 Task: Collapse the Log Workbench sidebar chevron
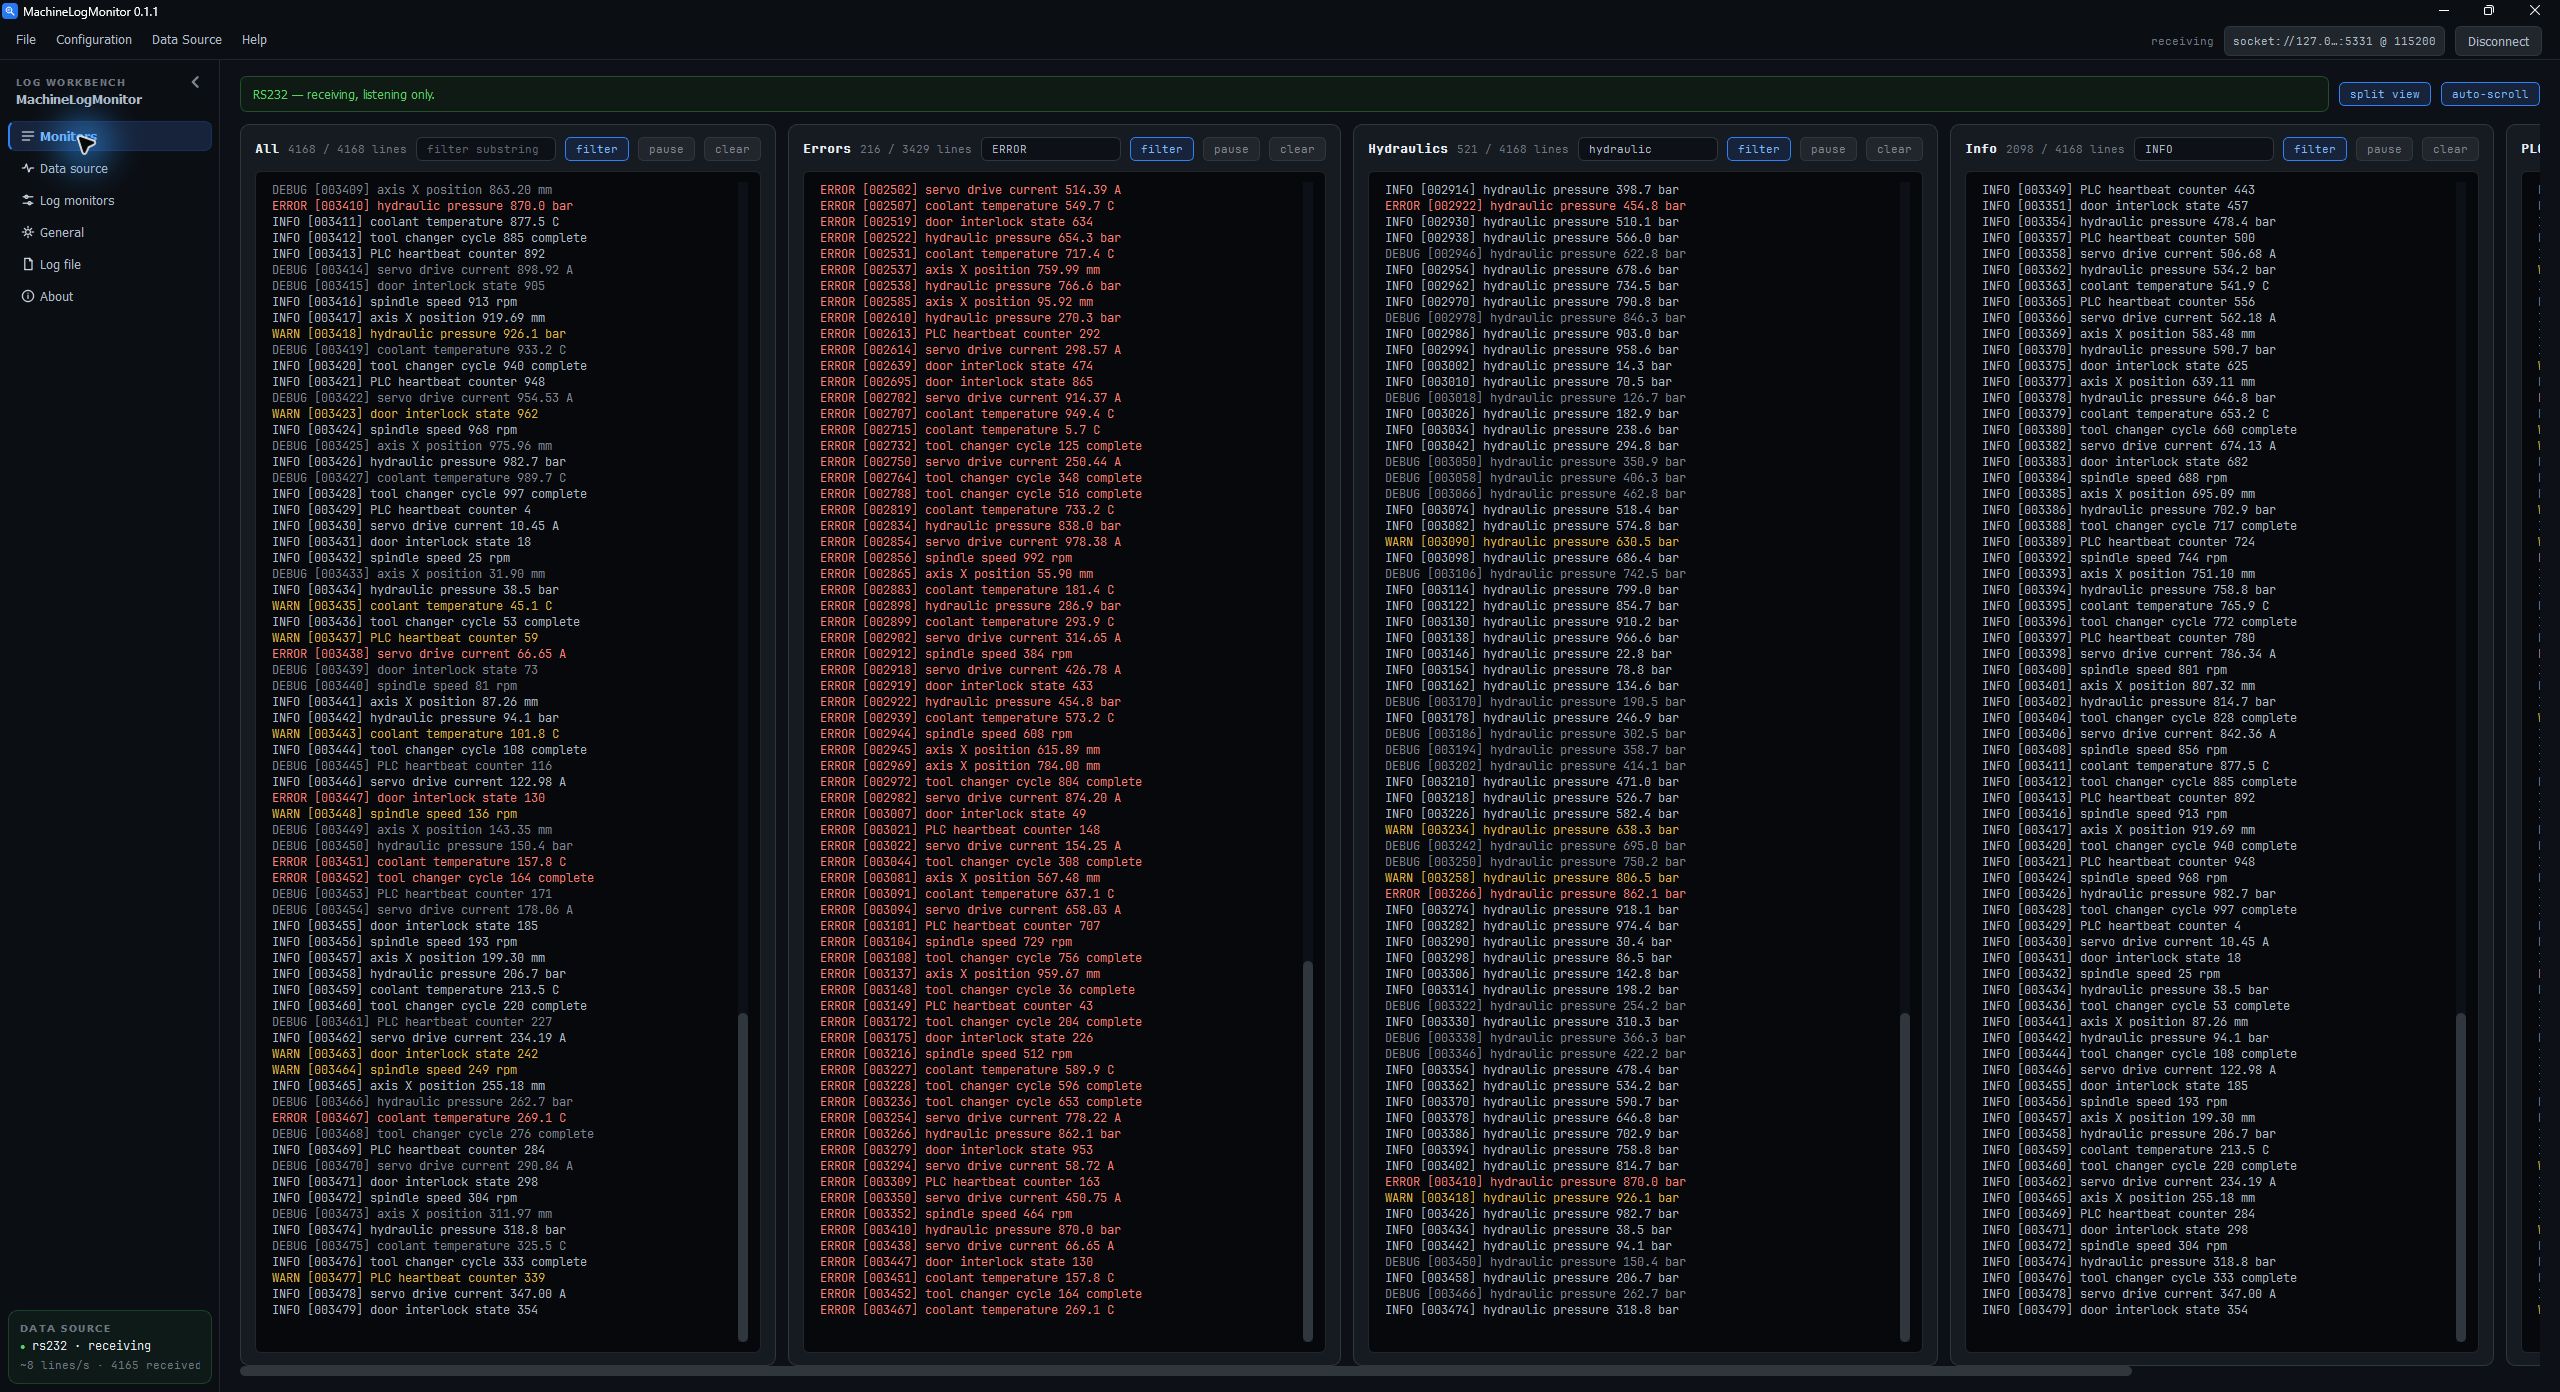click(x=195, y=82)
